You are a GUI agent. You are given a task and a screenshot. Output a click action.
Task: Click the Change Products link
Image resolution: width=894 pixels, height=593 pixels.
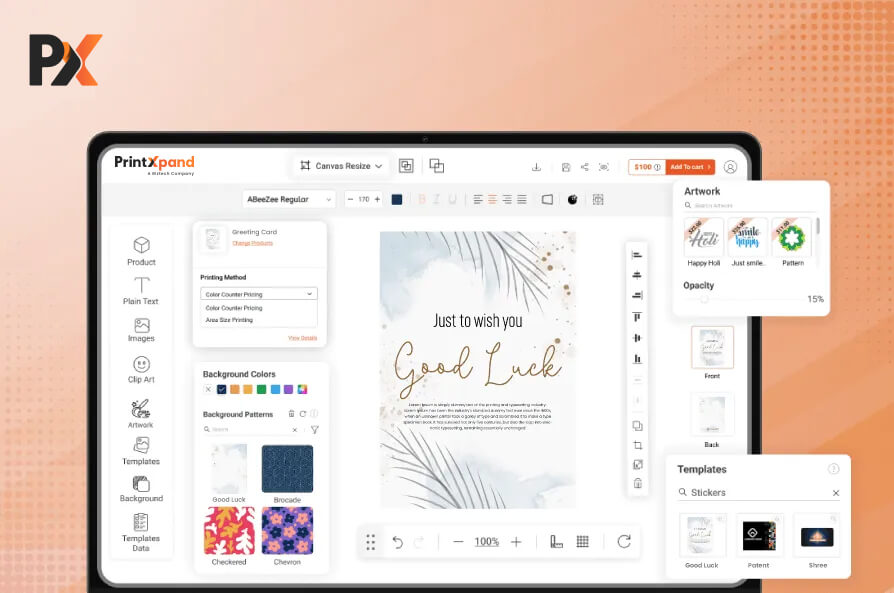tap(252, 243)
